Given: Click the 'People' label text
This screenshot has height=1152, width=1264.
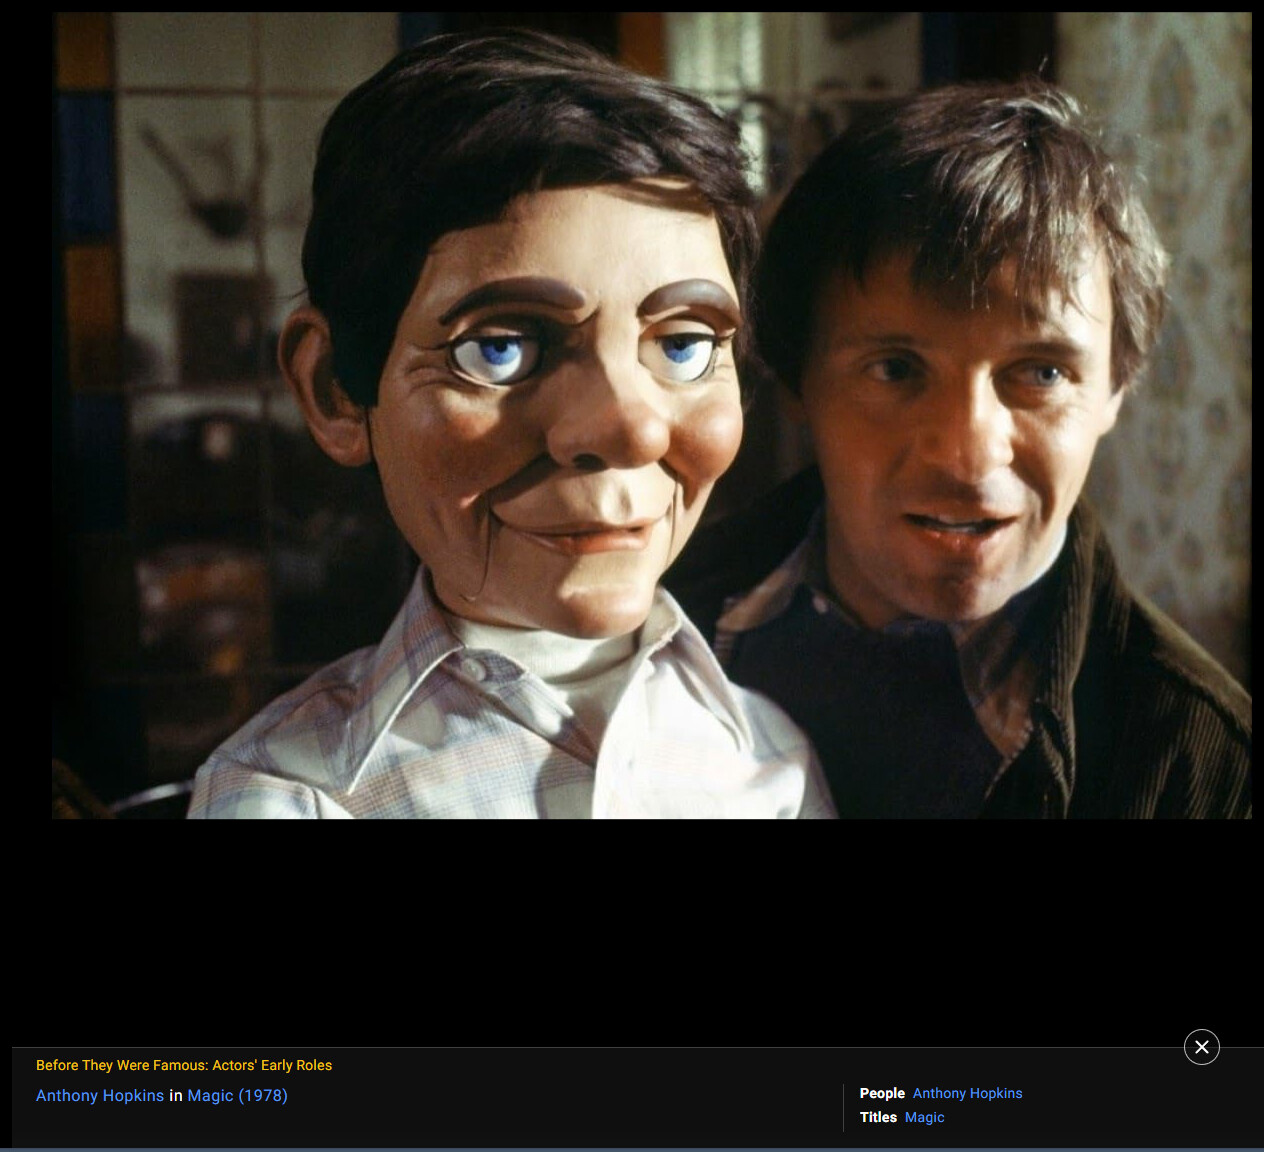Looking at the screenshot, I should click(882, 1094).
